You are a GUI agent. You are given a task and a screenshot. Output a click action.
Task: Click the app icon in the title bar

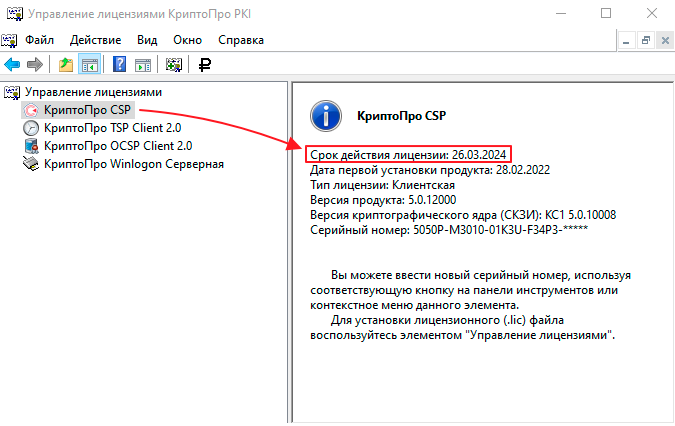coord(15,14)
